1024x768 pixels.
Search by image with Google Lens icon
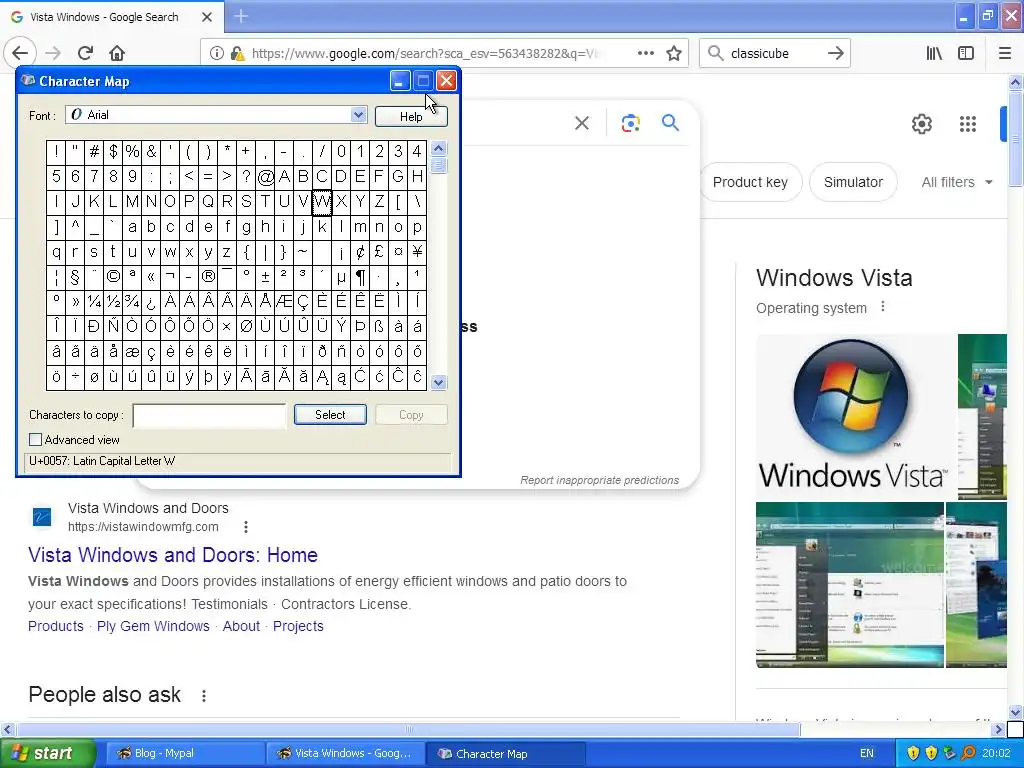tap(630, 123)
